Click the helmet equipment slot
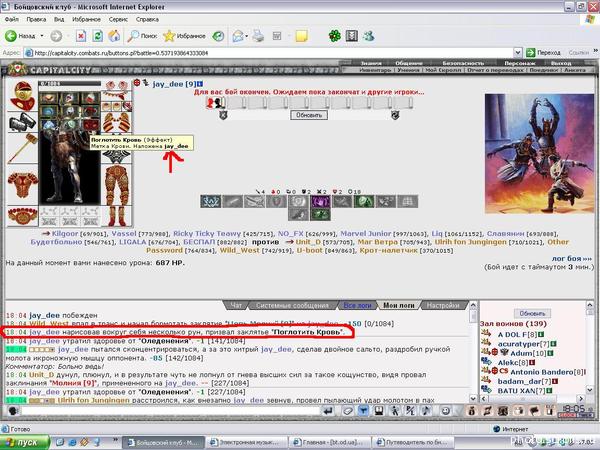 click(x=22, y=96)
